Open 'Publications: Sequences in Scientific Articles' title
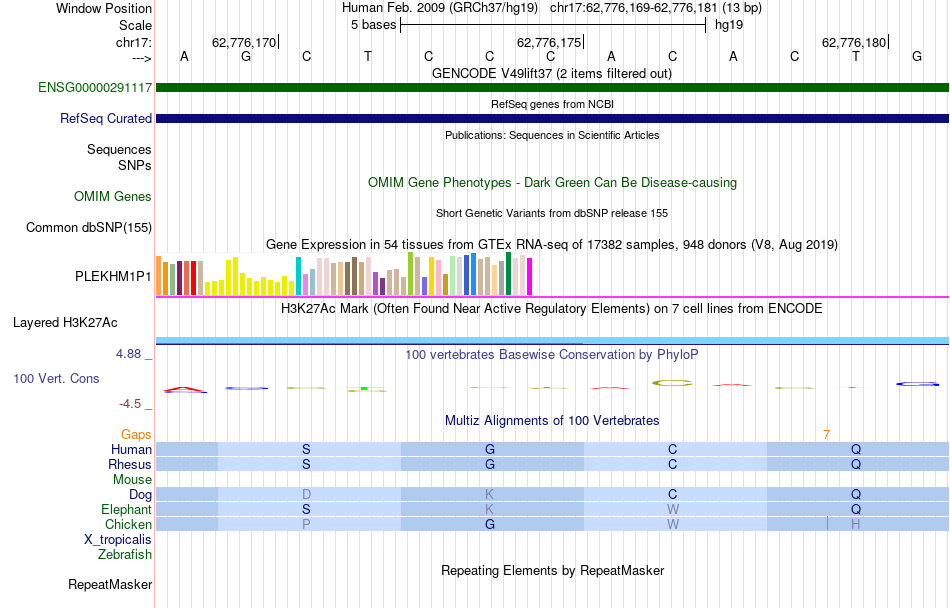The image size is (950, 608). click(x=552, y=135)
